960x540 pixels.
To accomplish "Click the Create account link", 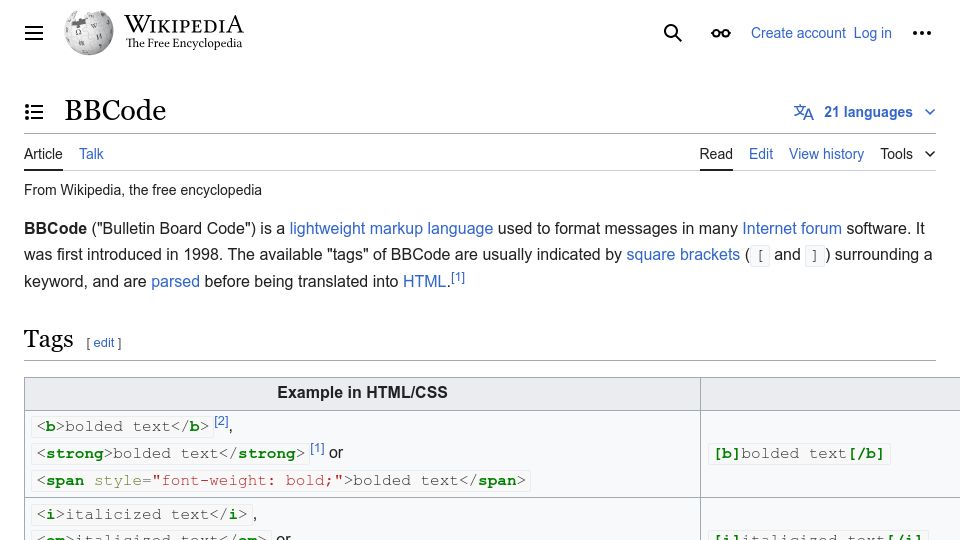I will [x=798, y=33].
